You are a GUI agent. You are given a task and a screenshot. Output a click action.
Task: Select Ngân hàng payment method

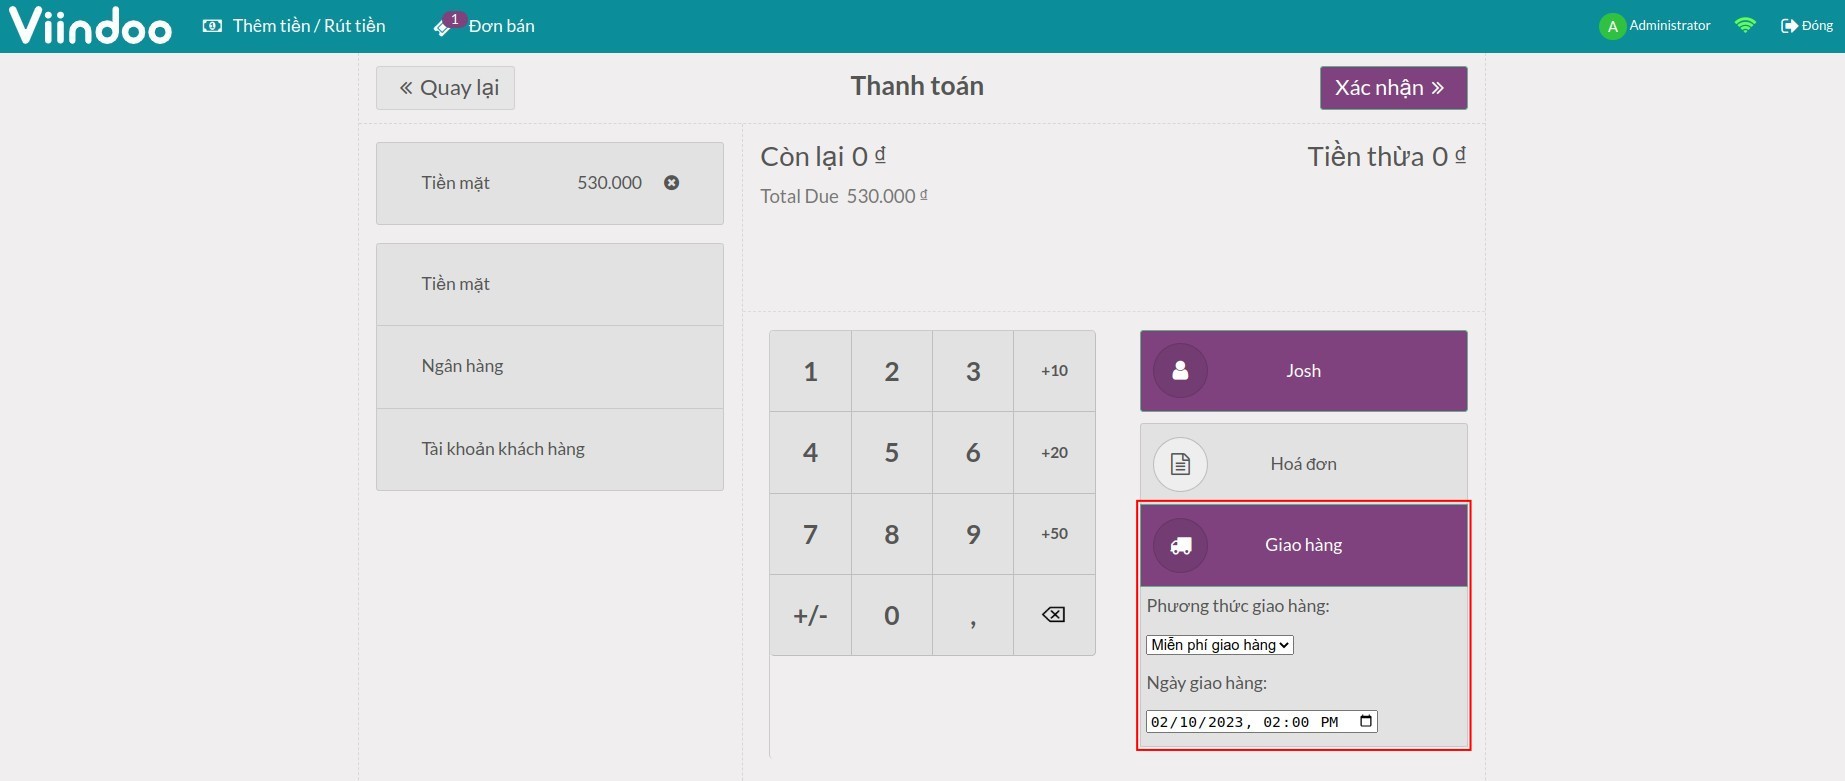pyautogui.click(x=549, y=367)
